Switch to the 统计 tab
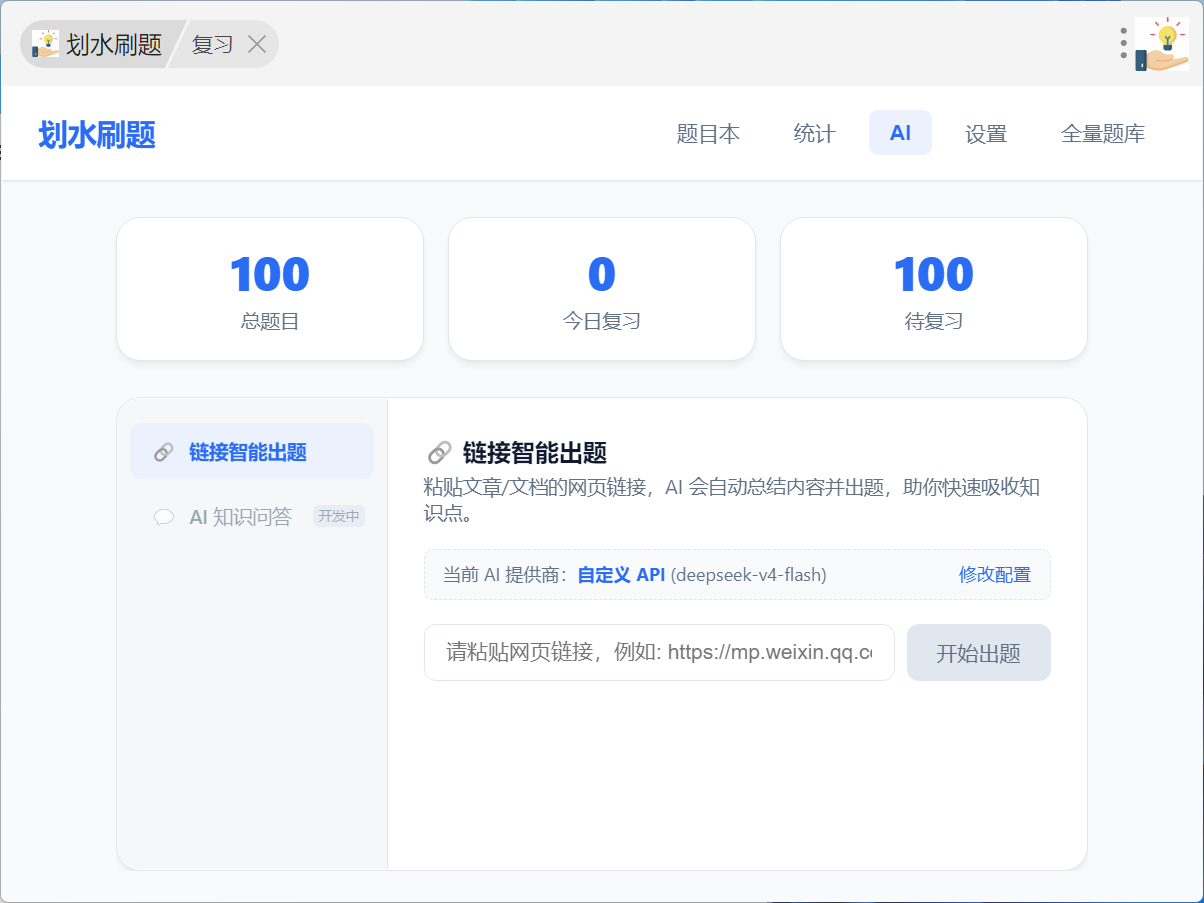 tap(814, 134)
